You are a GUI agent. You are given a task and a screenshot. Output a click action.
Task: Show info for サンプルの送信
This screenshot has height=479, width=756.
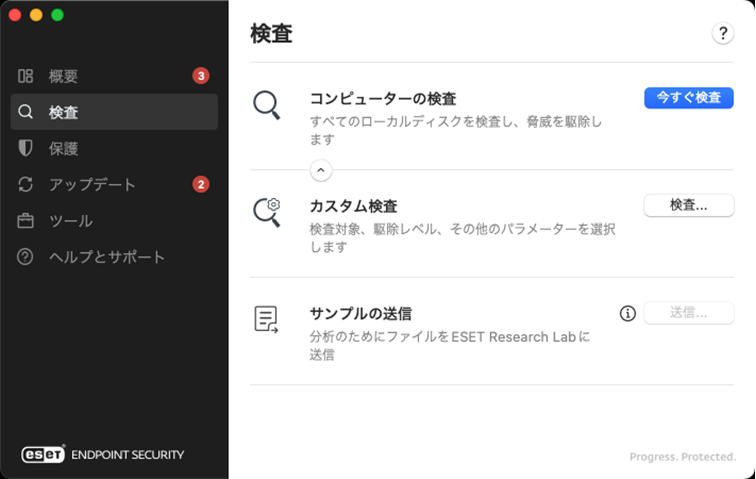tap(627, 314)
